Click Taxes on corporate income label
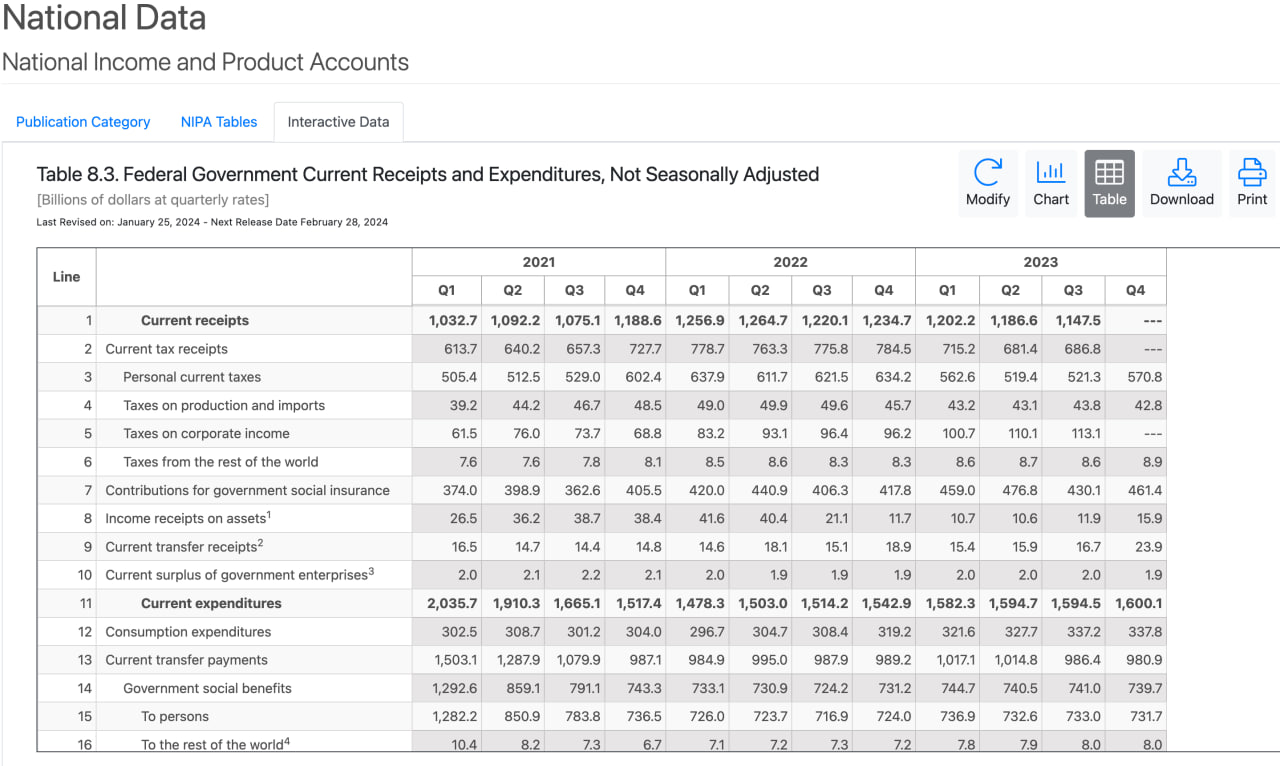Screen dimensions: 1280x766 [x=206, y=433]
